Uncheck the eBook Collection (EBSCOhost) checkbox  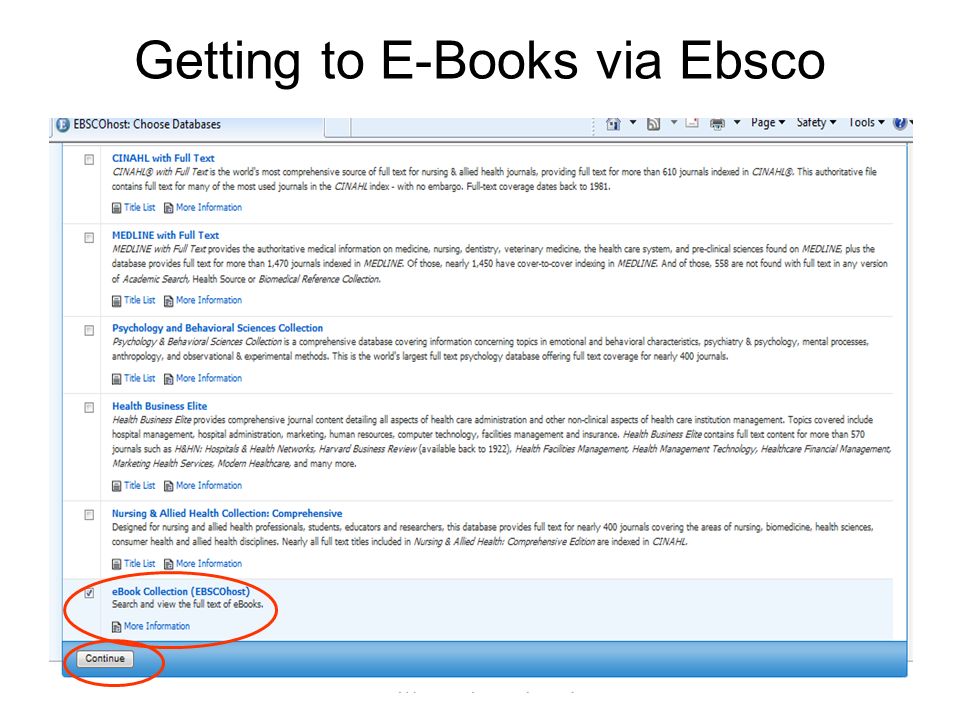click(x=89, y=593)
